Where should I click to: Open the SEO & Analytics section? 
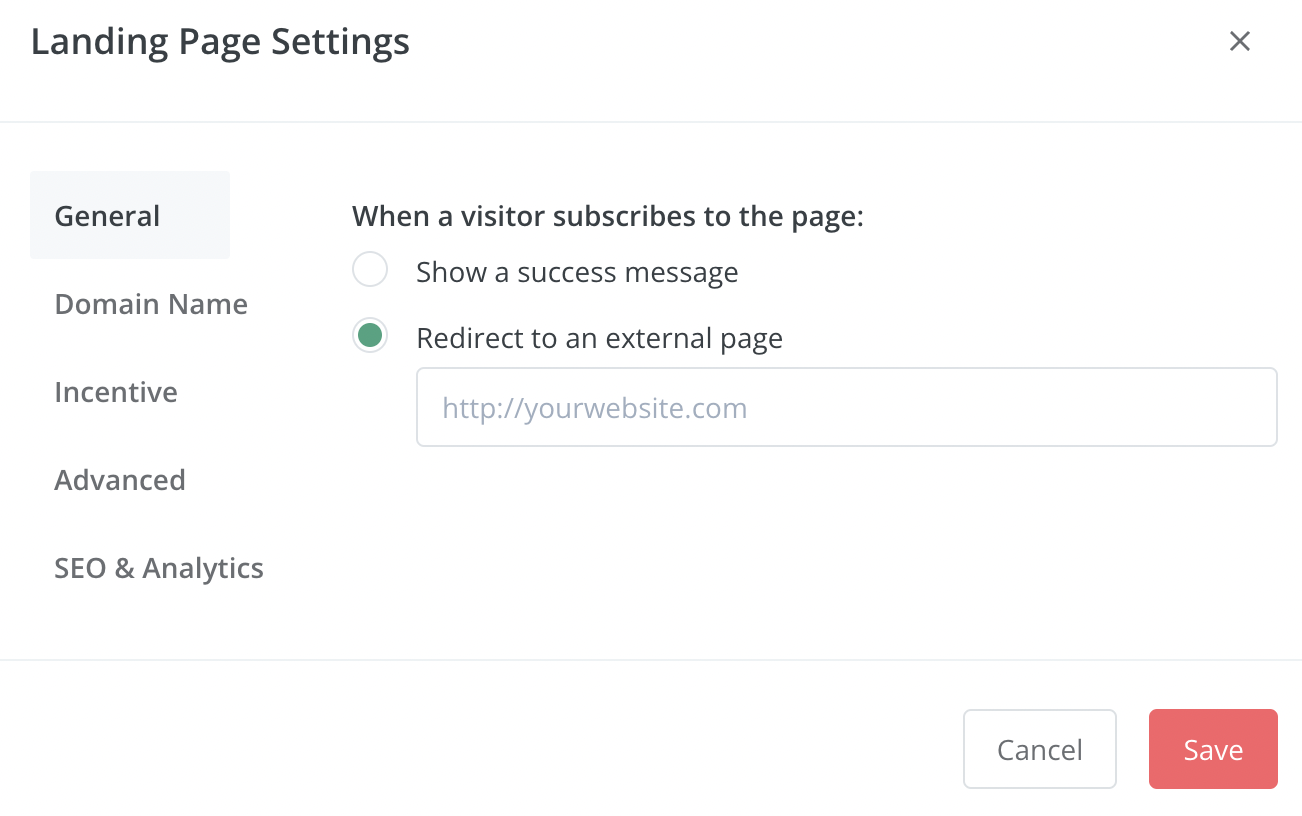(159, 568)
